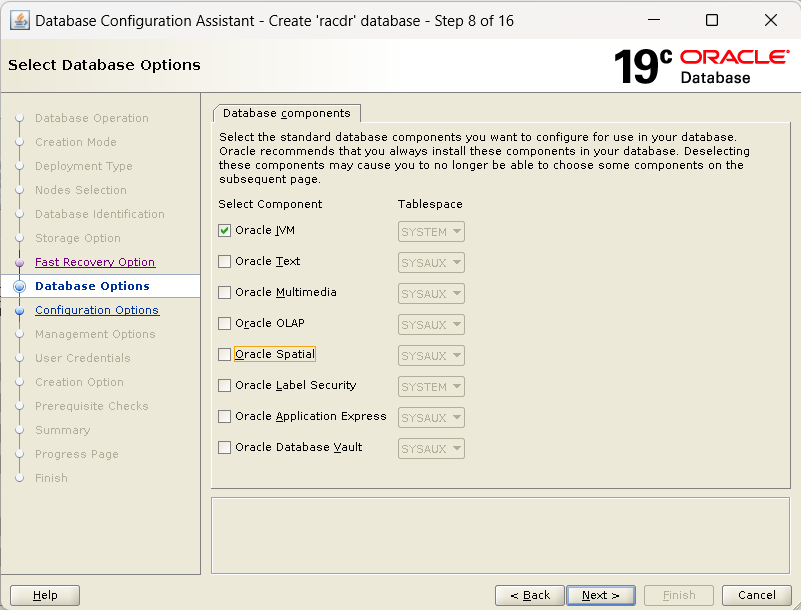Click the Help button
Image resolution: width=801 pixels, height=610 pixels.
coord(45,595)
